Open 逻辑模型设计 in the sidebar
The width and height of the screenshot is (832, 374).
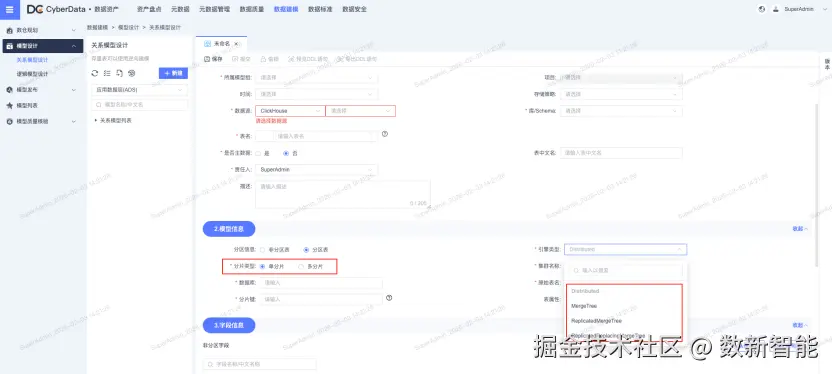tap(32, 74)
